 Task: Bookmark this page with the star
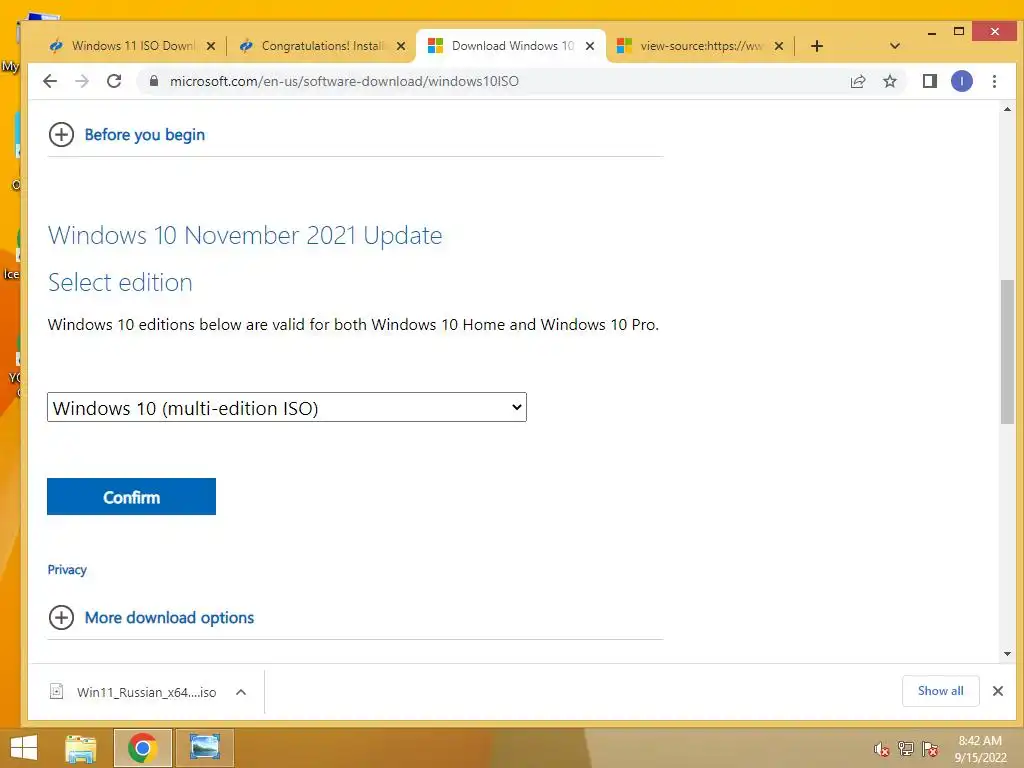tap(889, 81)
